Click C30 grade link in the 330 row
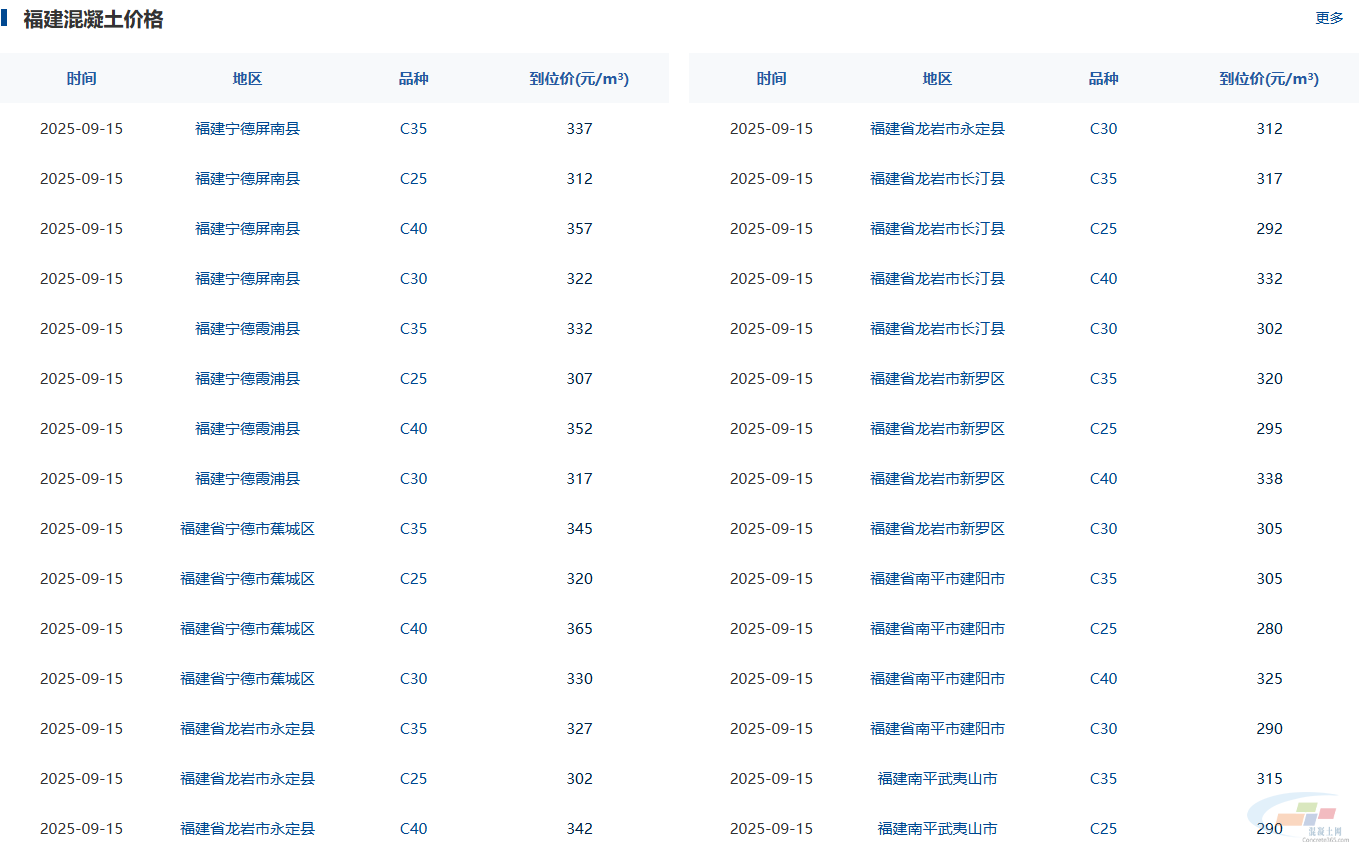The image size is (1359, 853). 413,679
